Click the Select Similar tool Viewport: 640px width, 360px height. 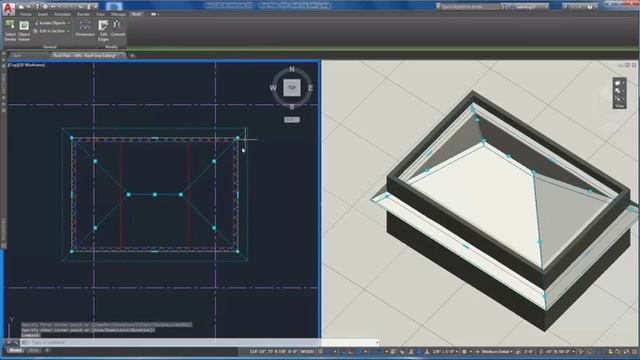pyautogui.click(x=10, y=30)
